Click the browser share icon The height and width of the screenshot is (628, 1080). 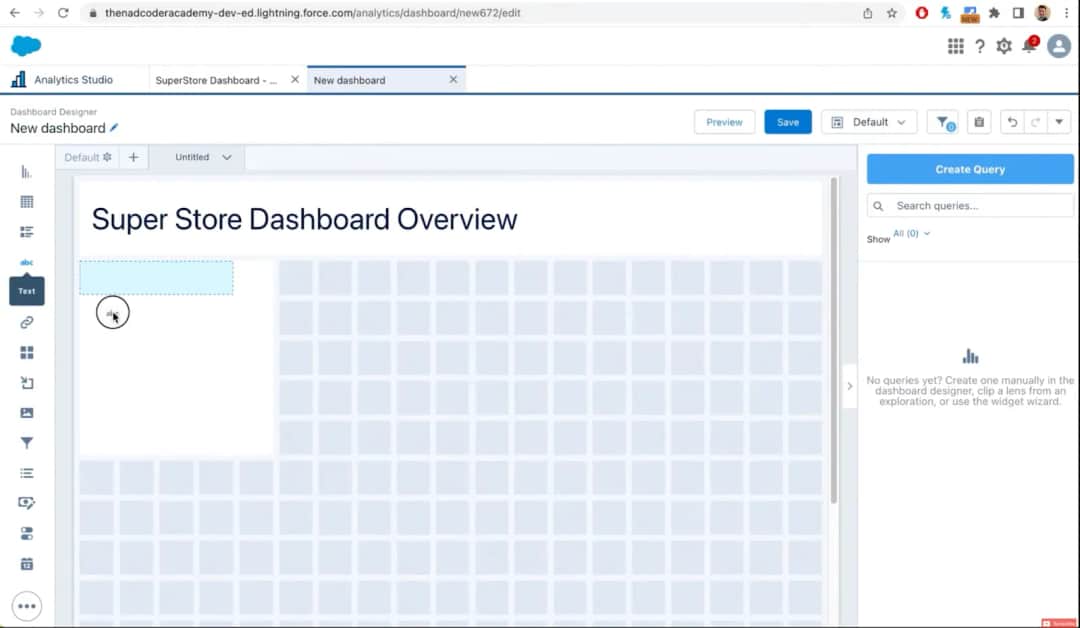point(868,13)
